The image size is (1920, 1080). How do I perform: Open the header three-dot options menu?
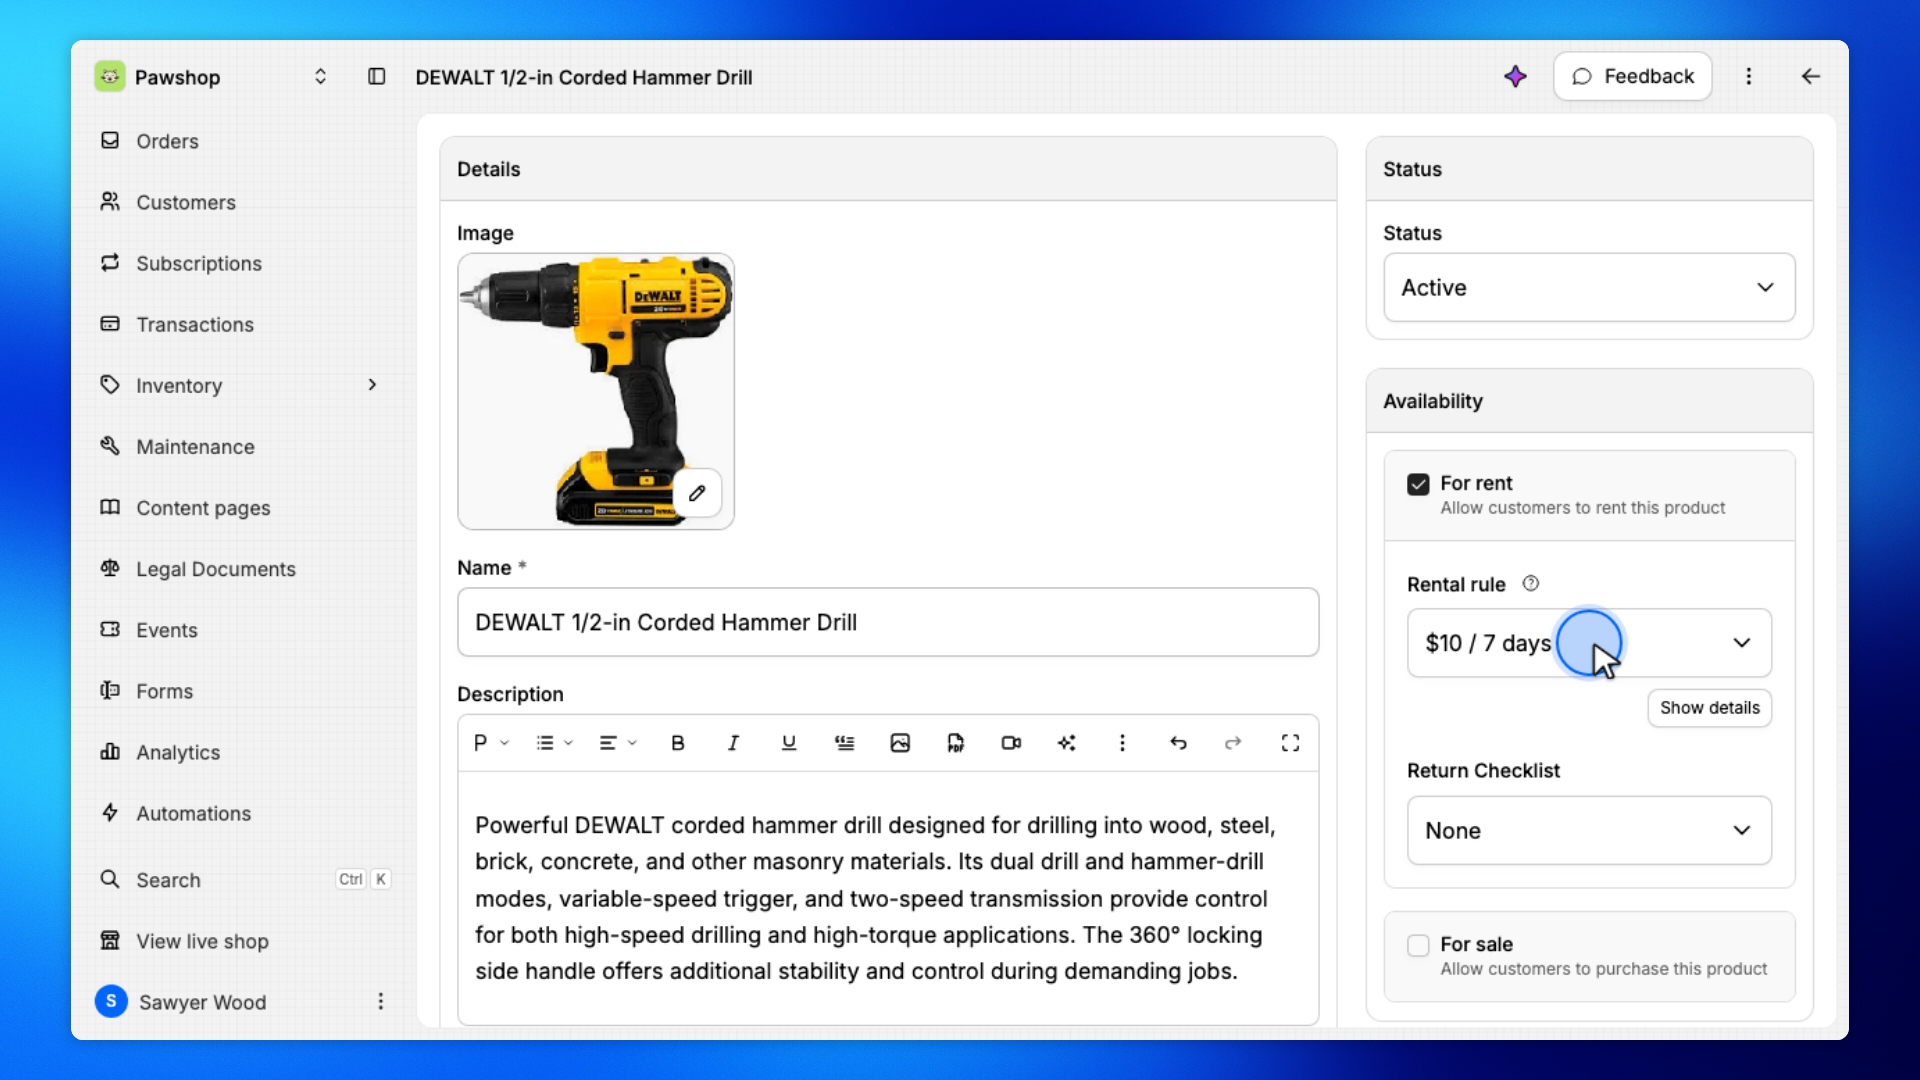coord(1749,77)
